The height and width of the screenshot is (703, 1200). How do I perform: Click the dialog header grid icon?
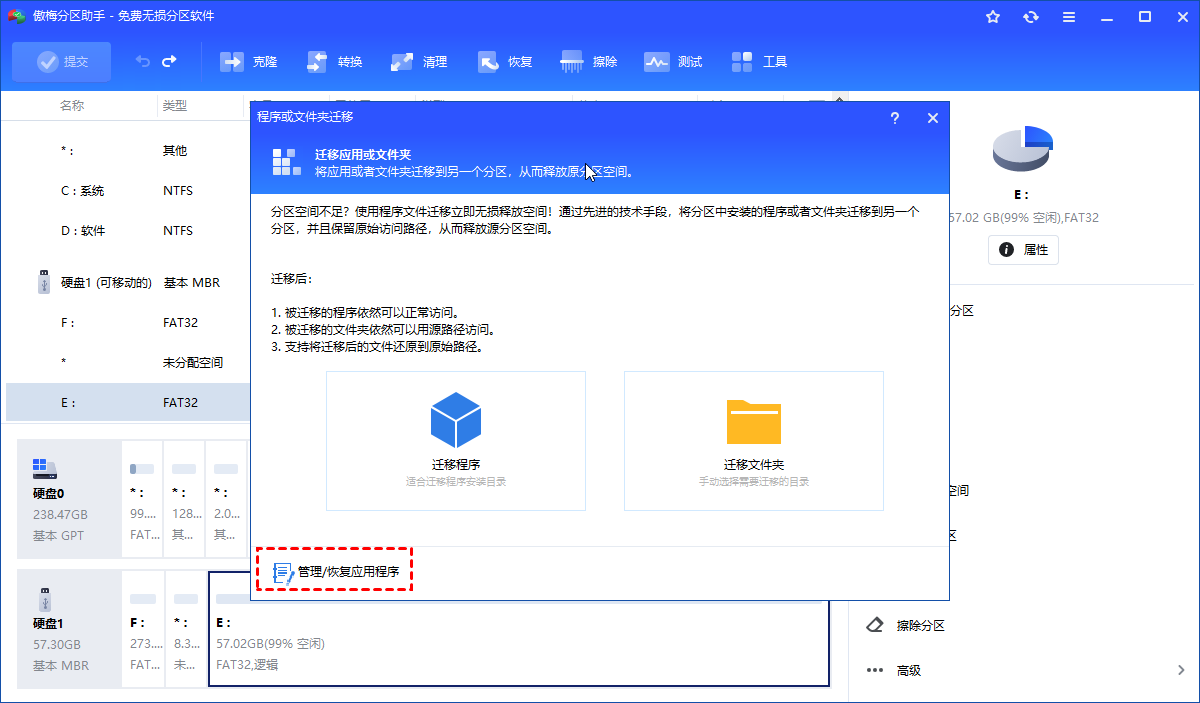pos(285,162)
